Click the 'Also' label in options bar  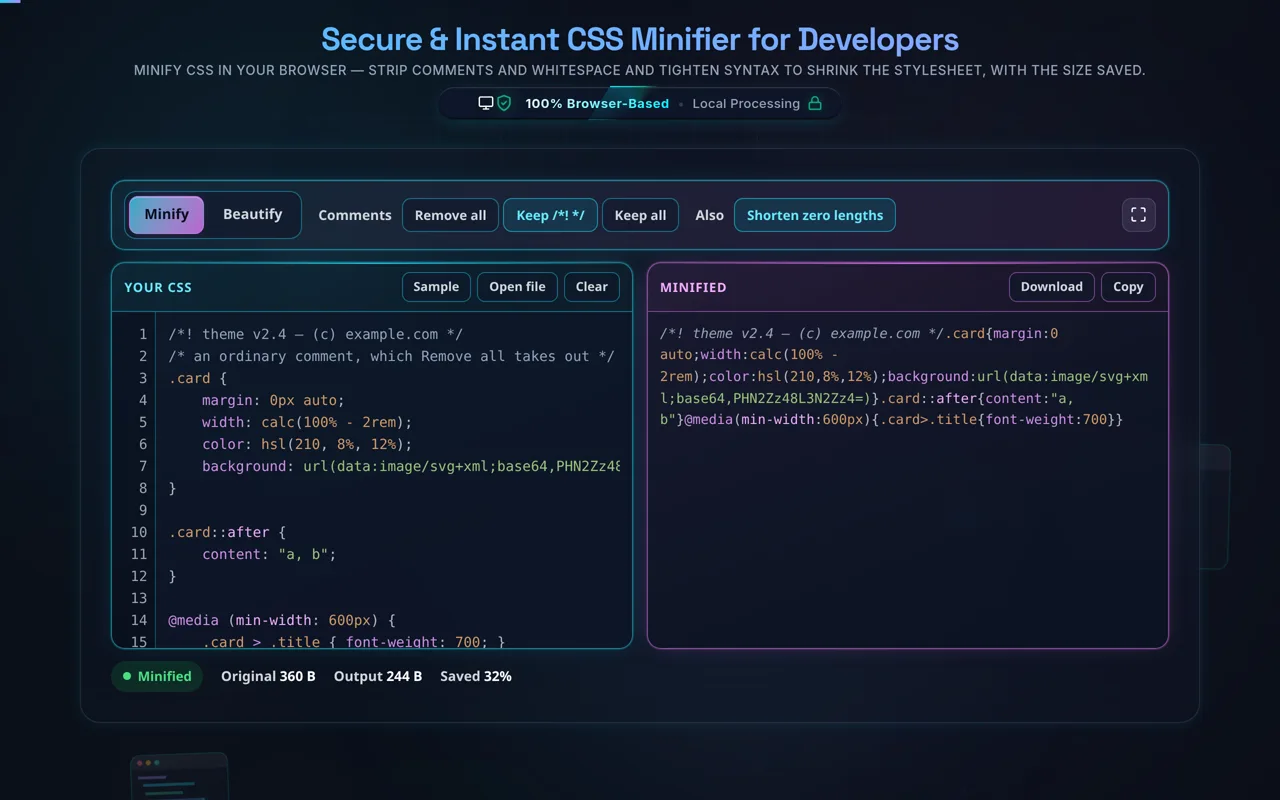tap(709, 215)
